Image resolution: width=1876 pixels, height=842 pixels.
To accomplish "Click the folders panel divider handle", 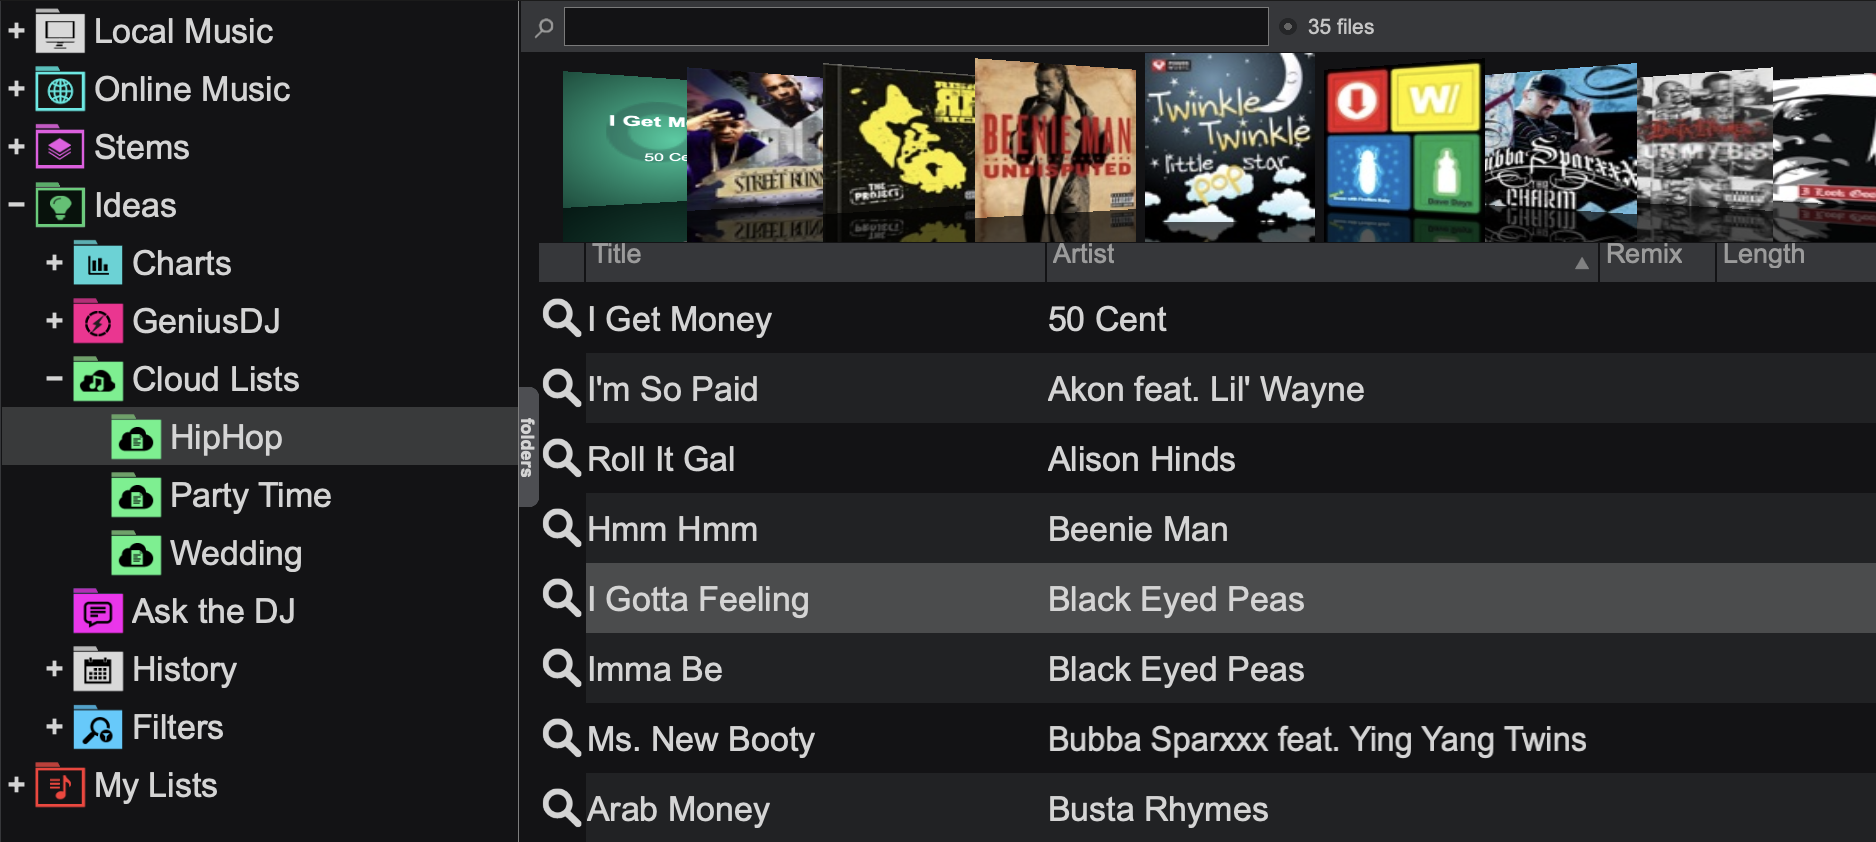I will [528, 447].
